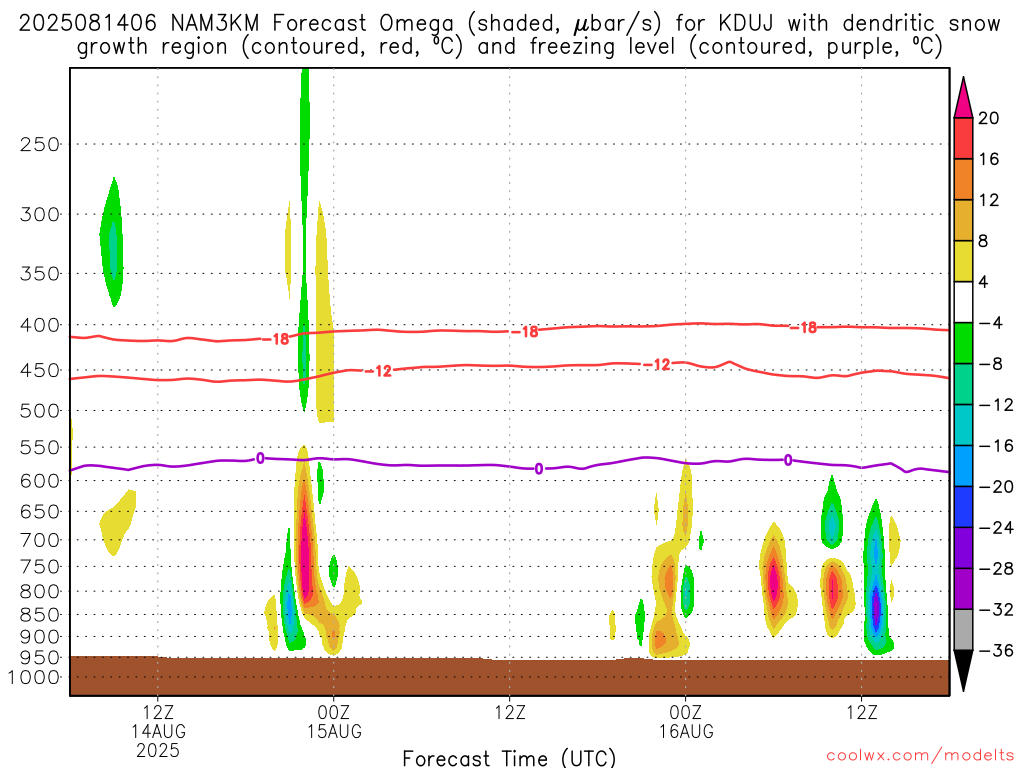Click the colorbar value label -32
Image resolution: width=1024 pixels, height=768 pixels.
point(996,610)
